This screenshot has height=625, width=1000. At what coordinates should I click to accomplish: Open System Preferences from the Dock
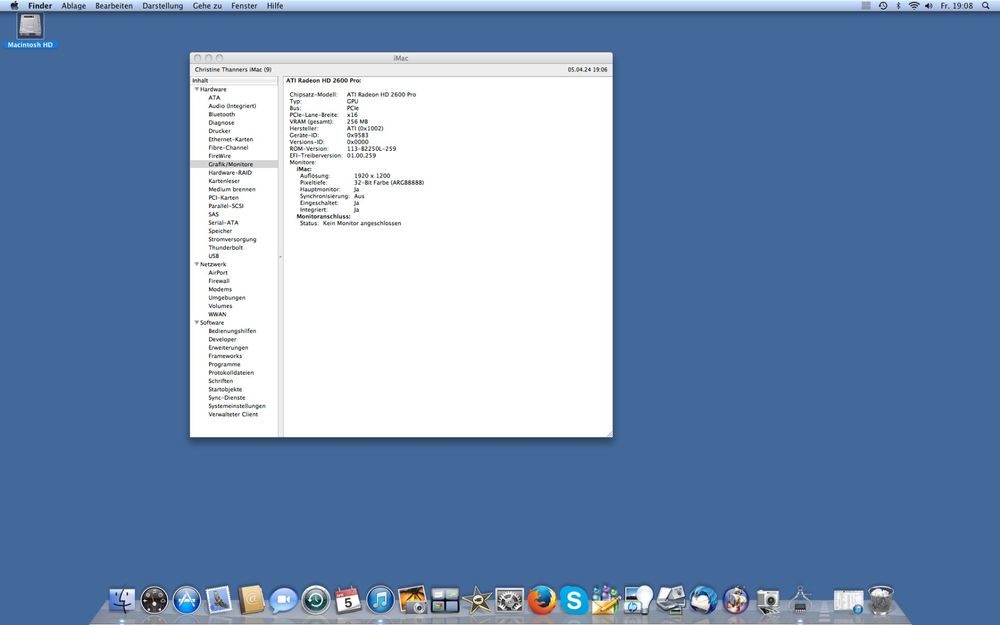coord(508,600)
